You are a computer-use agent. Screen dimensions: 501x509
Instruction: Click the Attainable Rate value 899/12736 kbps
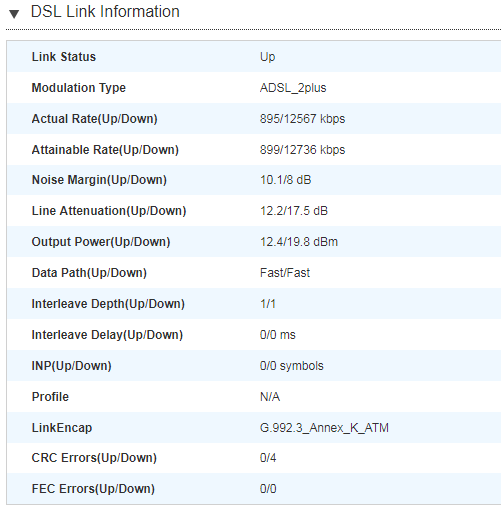302,150
